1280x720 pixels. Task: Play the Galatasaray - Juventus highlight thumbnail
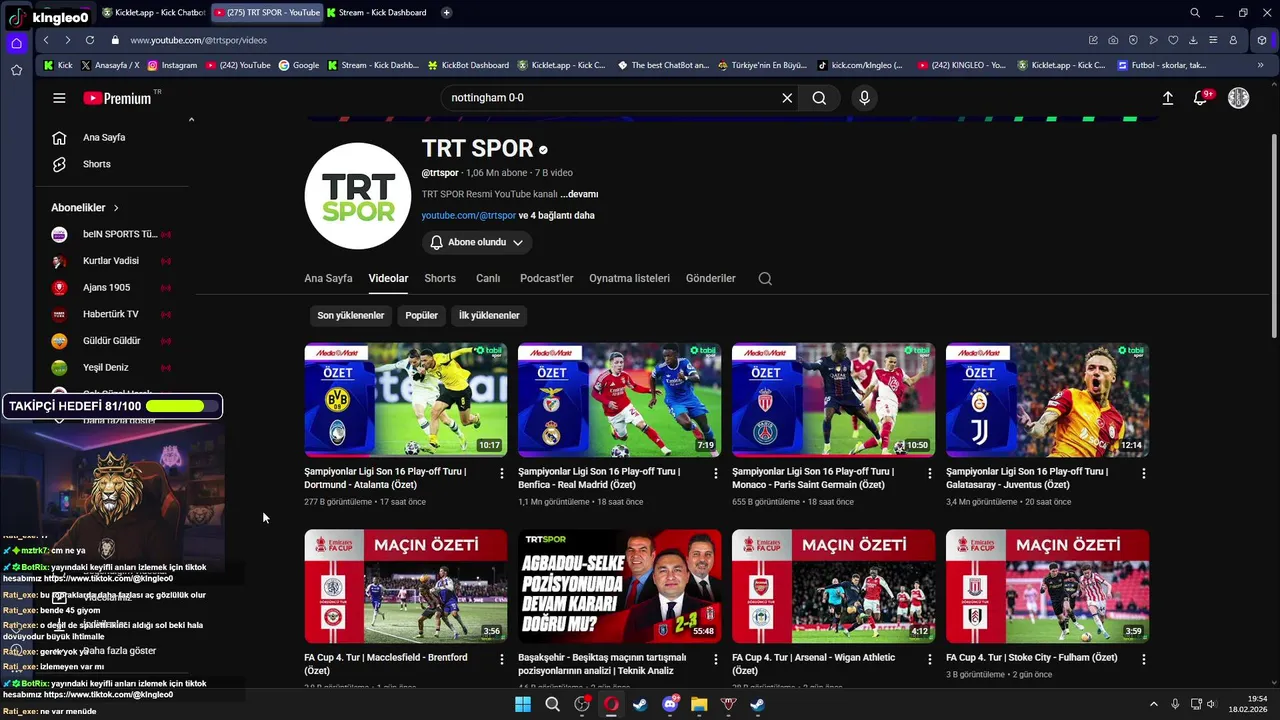(1047, 400)
